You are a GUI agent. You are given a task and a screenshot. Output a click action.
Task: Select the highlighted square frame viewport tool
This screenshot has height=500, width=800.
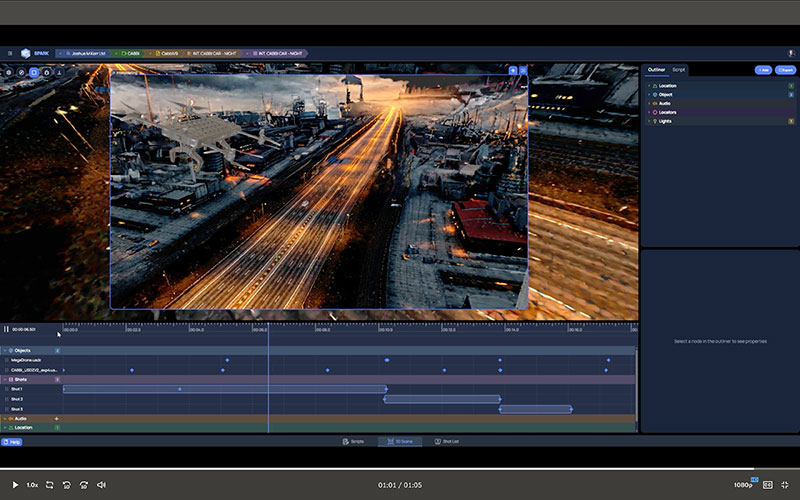(x=34, y=72)
